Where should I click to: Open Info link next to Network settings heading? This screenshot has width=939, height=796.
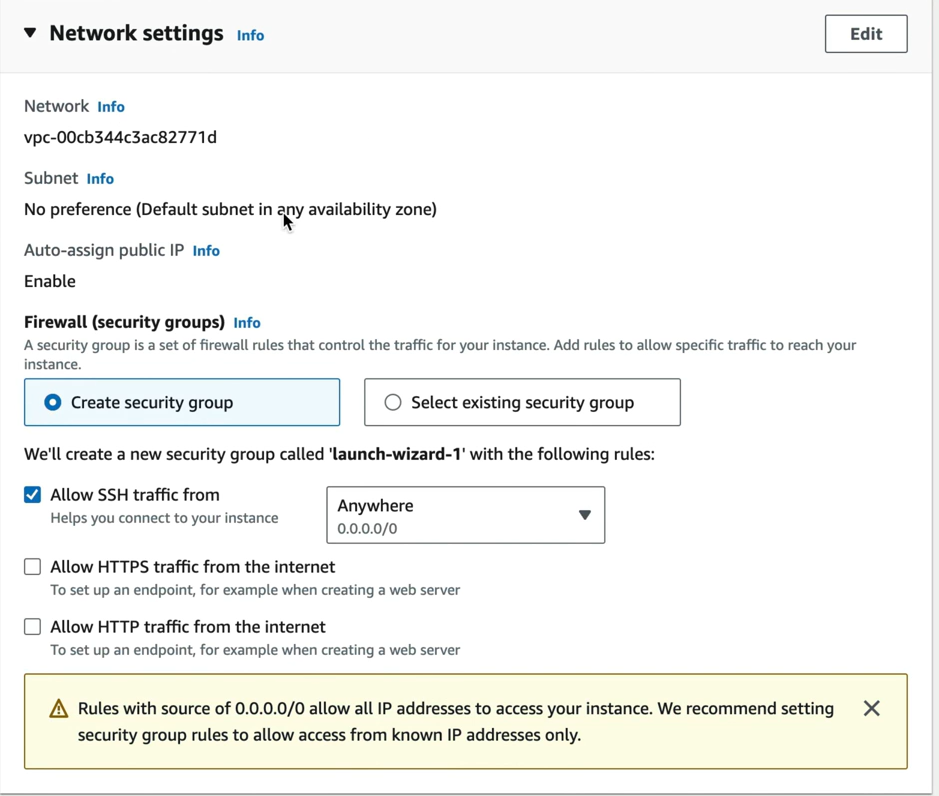pyautogui.click(x=250, y=35)
